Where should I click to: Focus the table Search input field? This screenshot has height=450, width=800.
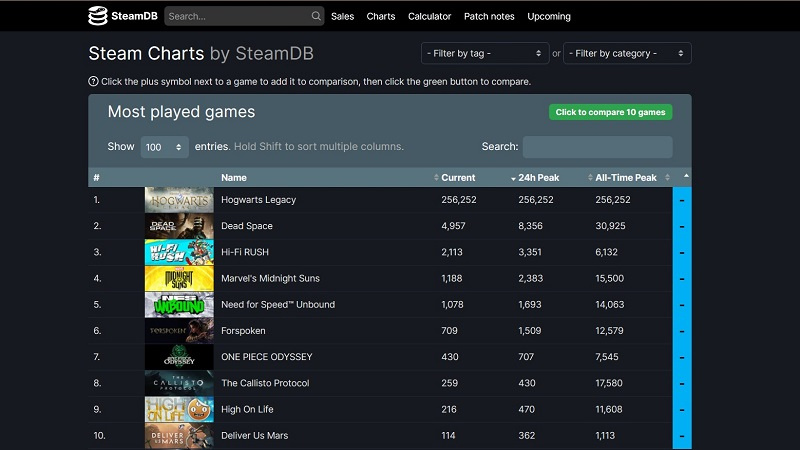597,147
